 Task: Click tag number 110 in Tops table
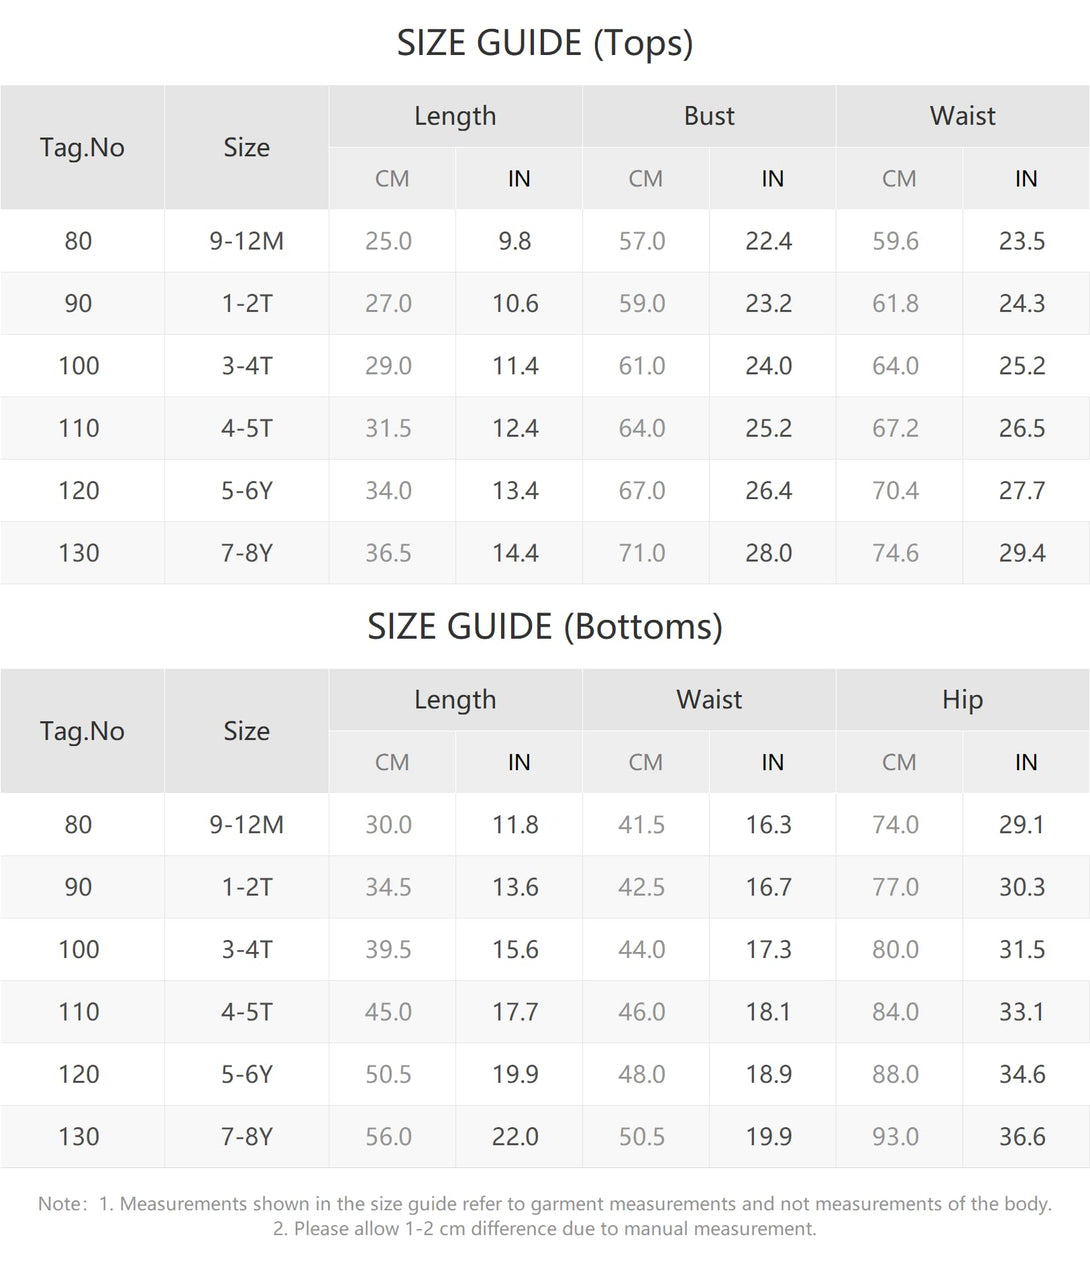point(79,429)
